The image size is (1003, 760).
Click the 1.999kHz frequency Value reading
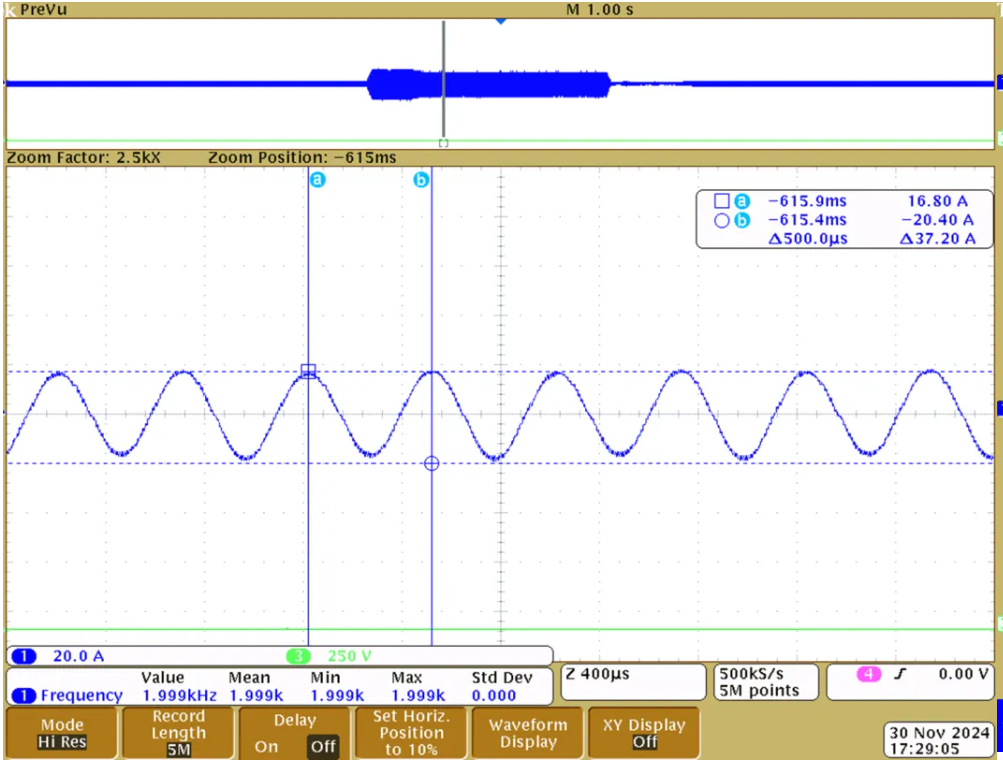[x=180, y=695]
